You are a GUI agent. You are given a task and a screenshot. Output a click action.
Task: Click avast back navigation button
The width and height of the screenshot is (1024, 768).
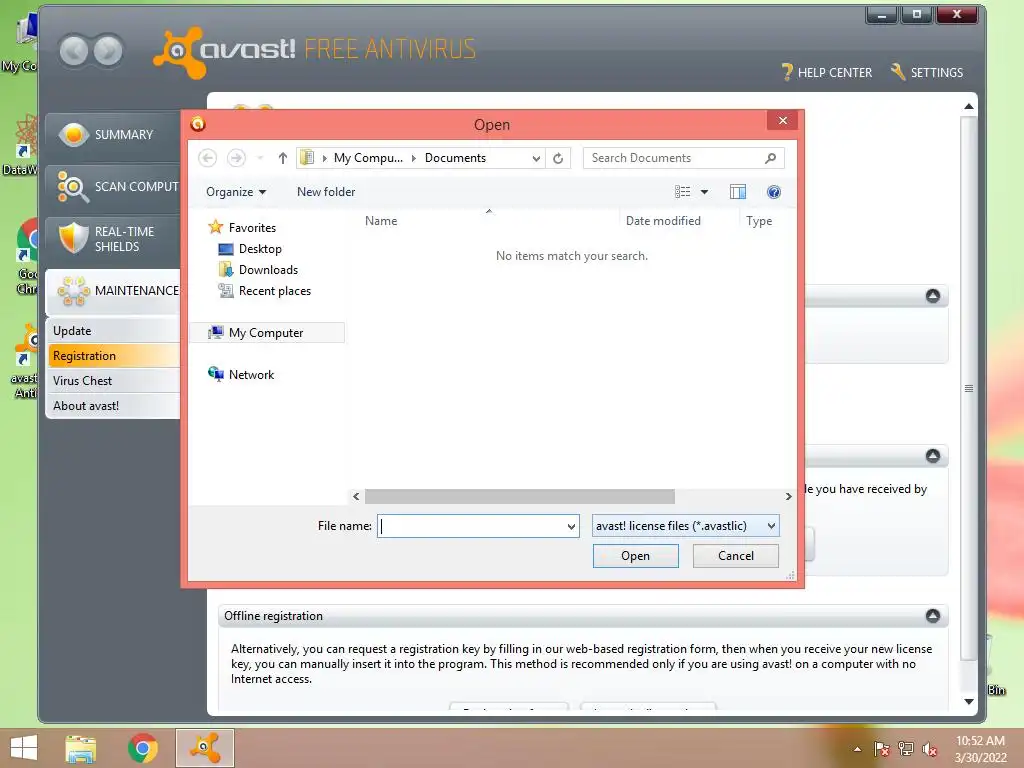pos(74,51)
